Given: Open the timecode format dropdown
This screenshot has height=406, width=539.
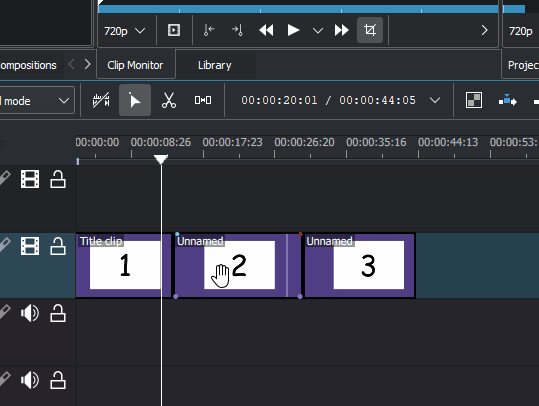Looking at the screenshot, I should click(x=435, y=100).
